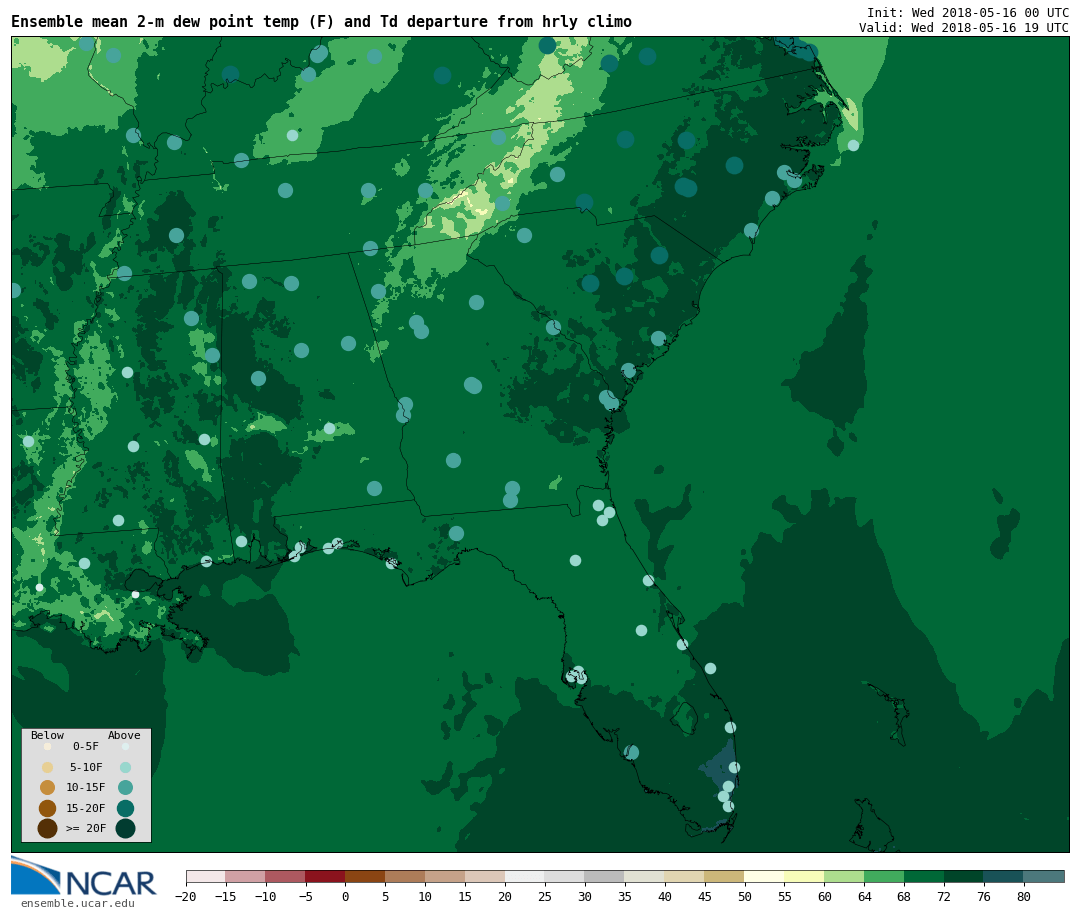The image size is (1080, 915).
Task: Click the Above 0-5F smallest legend dot
Action: (x=125, y=746)
